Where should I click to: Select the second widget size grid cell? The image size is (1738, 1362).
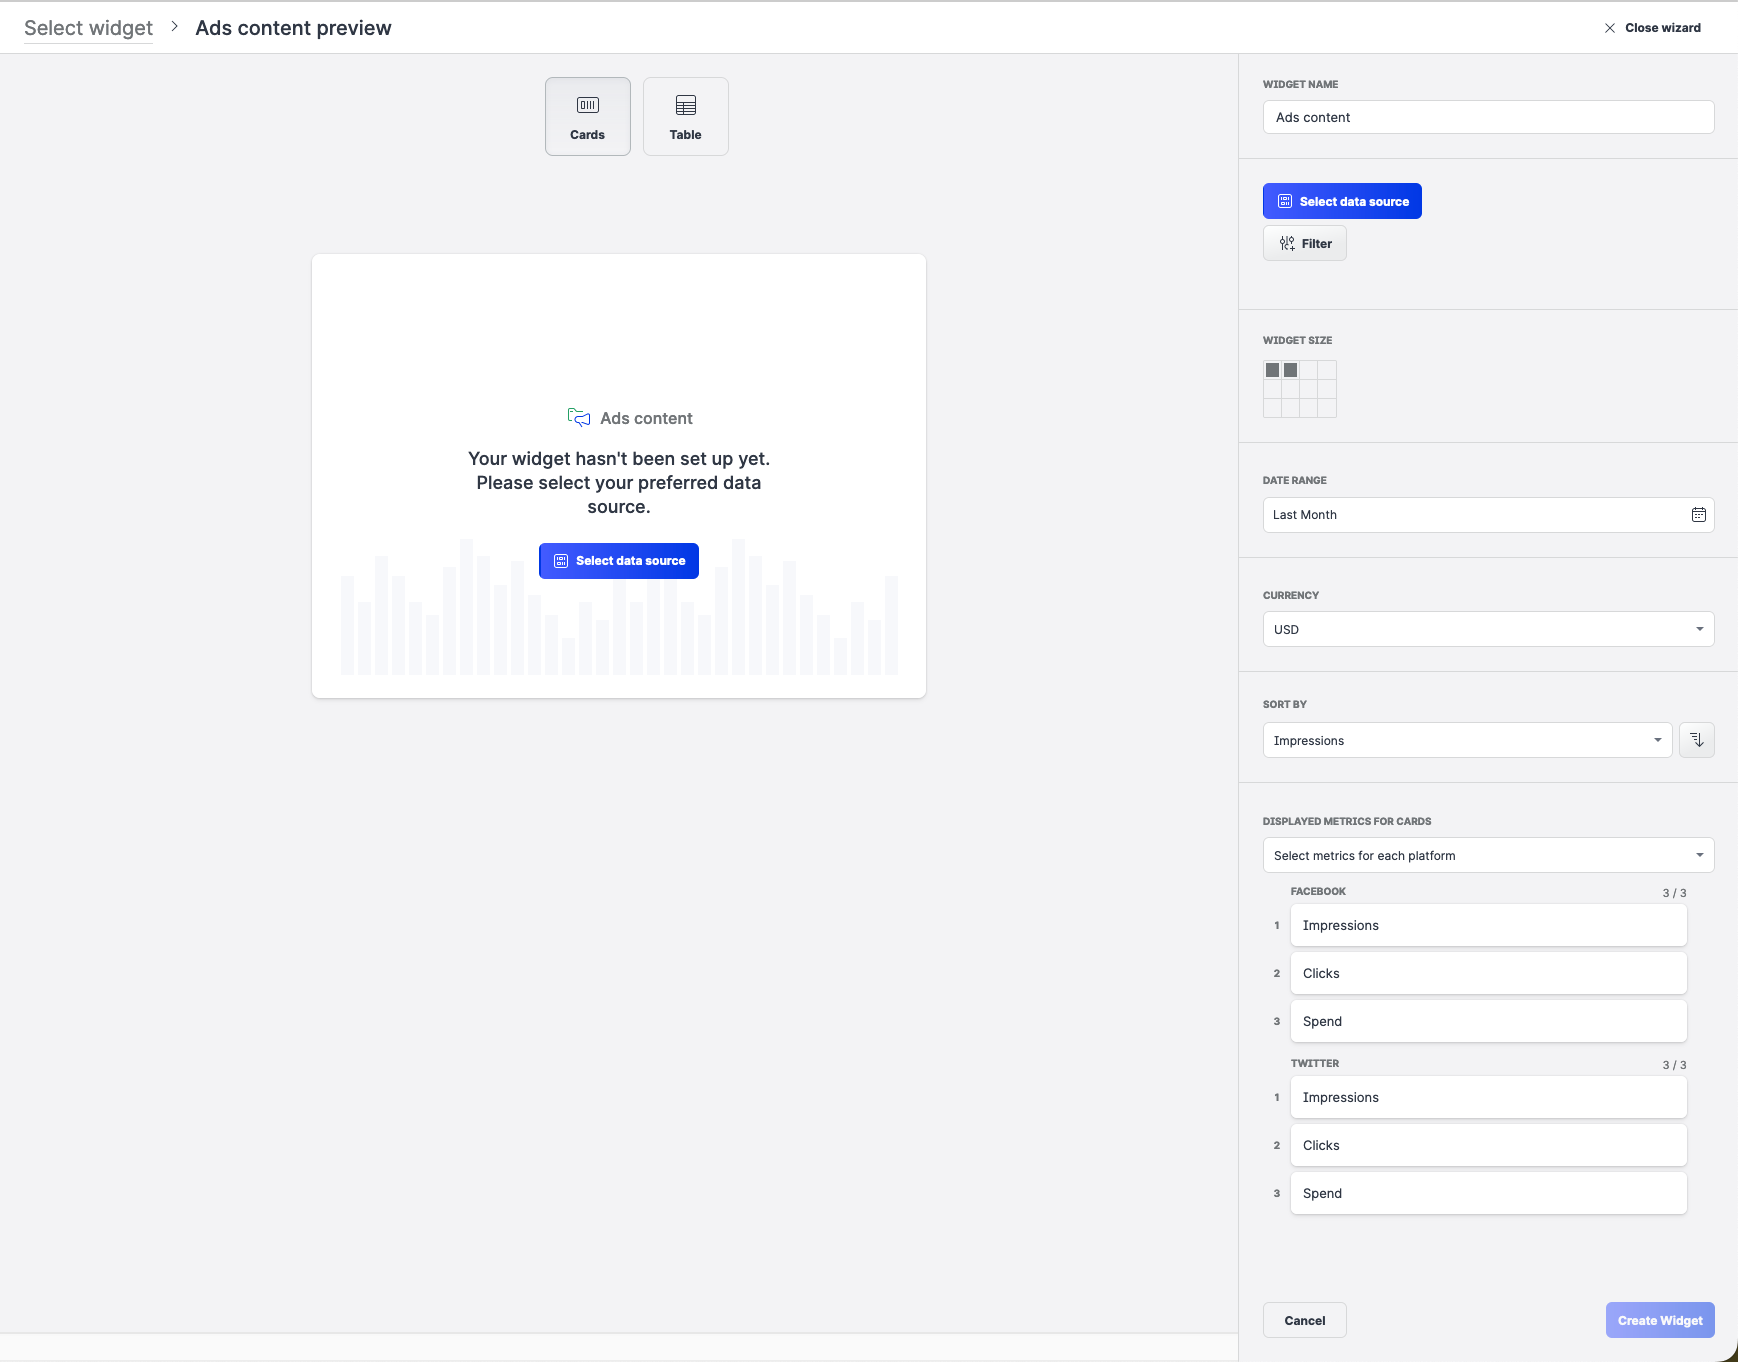(1291, 370)
